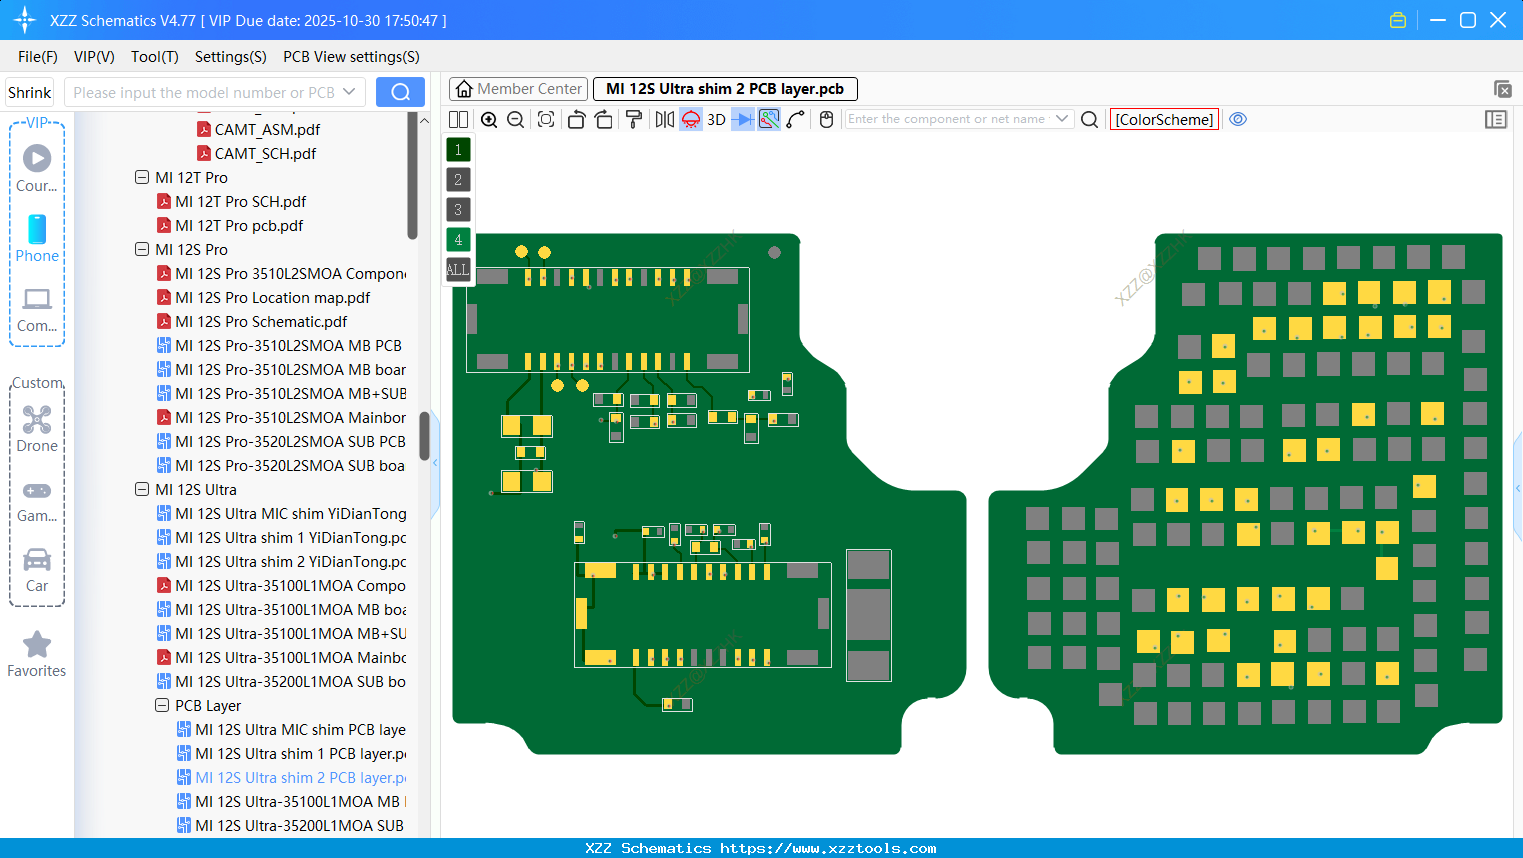Switch to 3D view mode

[715, 119]
